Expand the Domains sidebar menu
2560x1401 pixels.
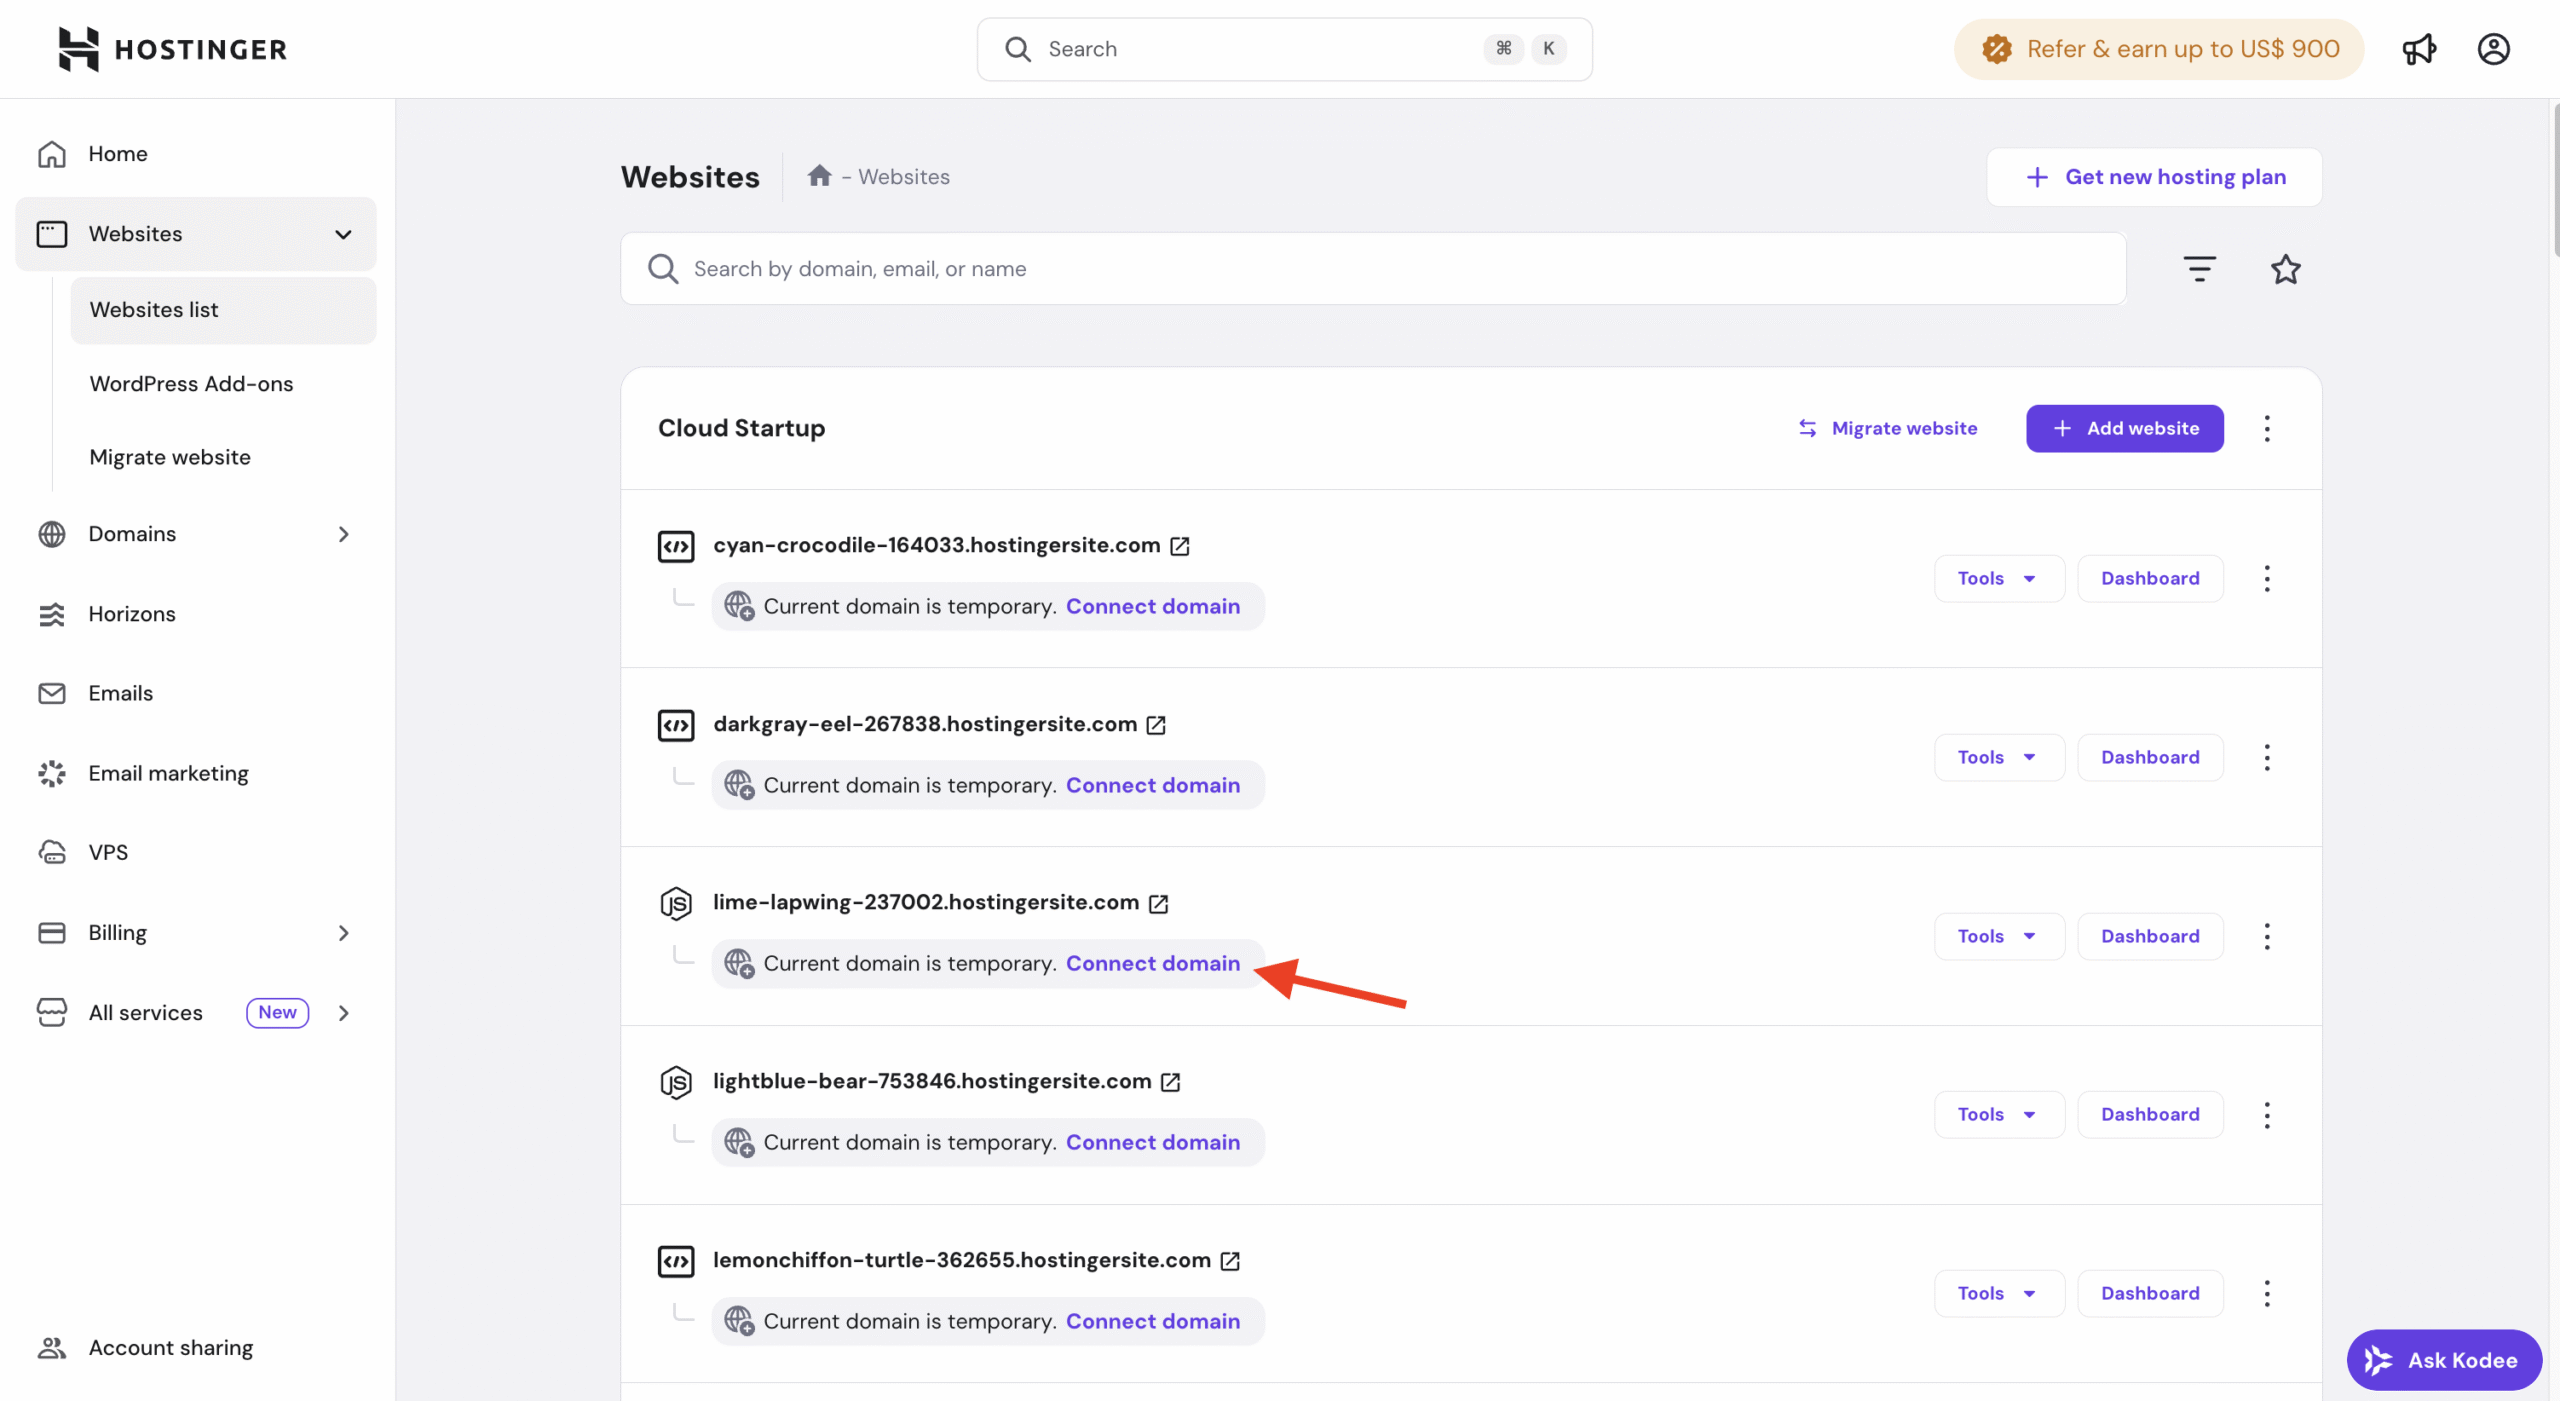[x=343, y=534]
